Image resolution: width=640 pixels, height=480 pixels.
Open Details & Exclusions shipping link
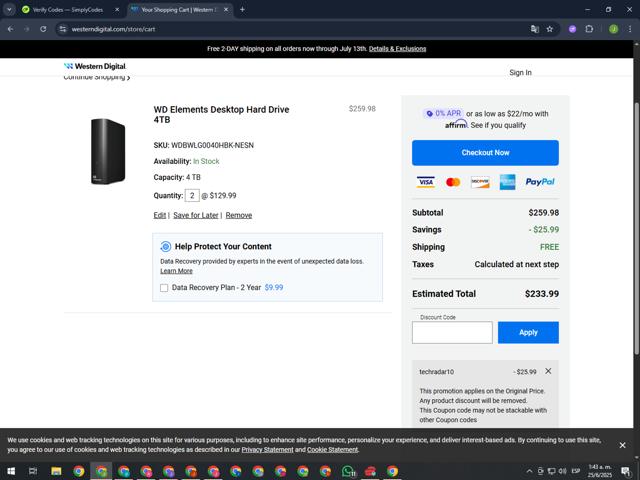coord(397,49)
